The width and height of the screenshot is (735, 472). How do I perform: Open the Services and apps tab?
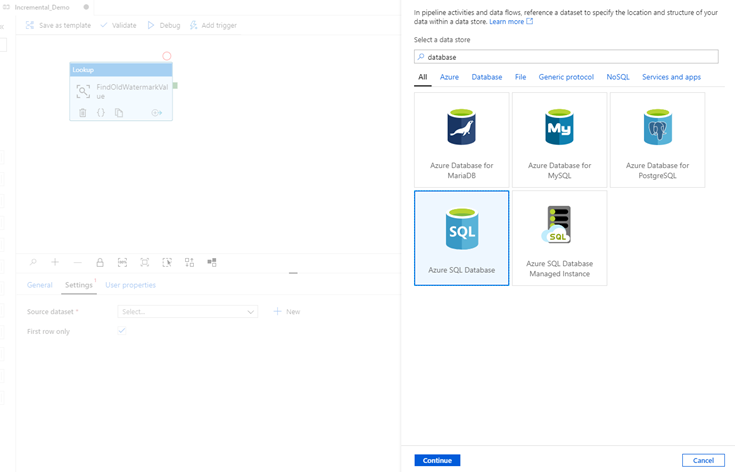coord(671,77)
